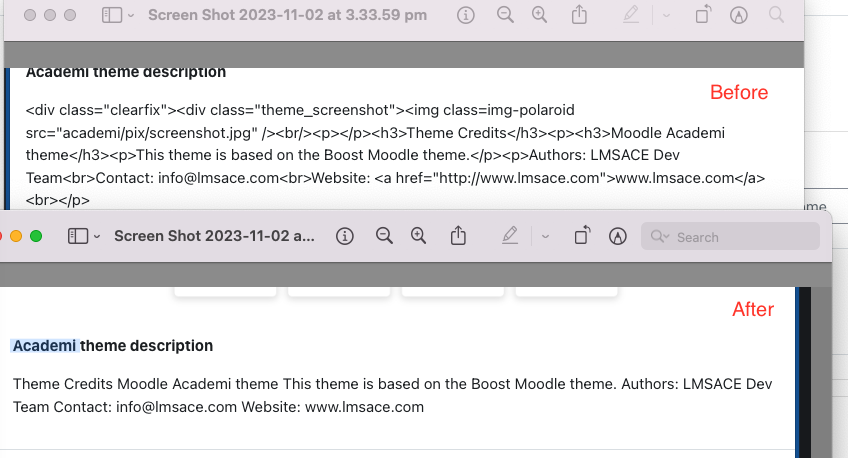Rotate the image in the back Preview window
The width and height of the screenshot is (848, 458).
(x=703, y=15)
